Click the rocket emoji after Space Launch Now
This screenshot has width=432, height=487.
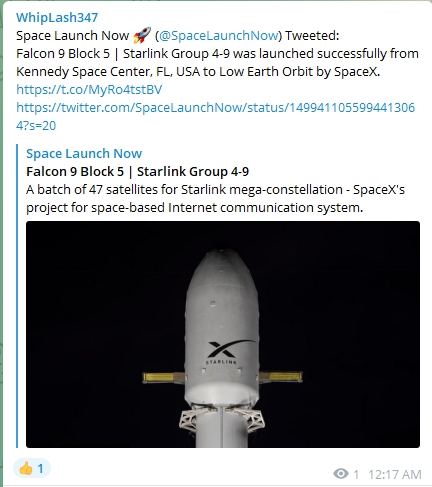(x=142, y=35)
